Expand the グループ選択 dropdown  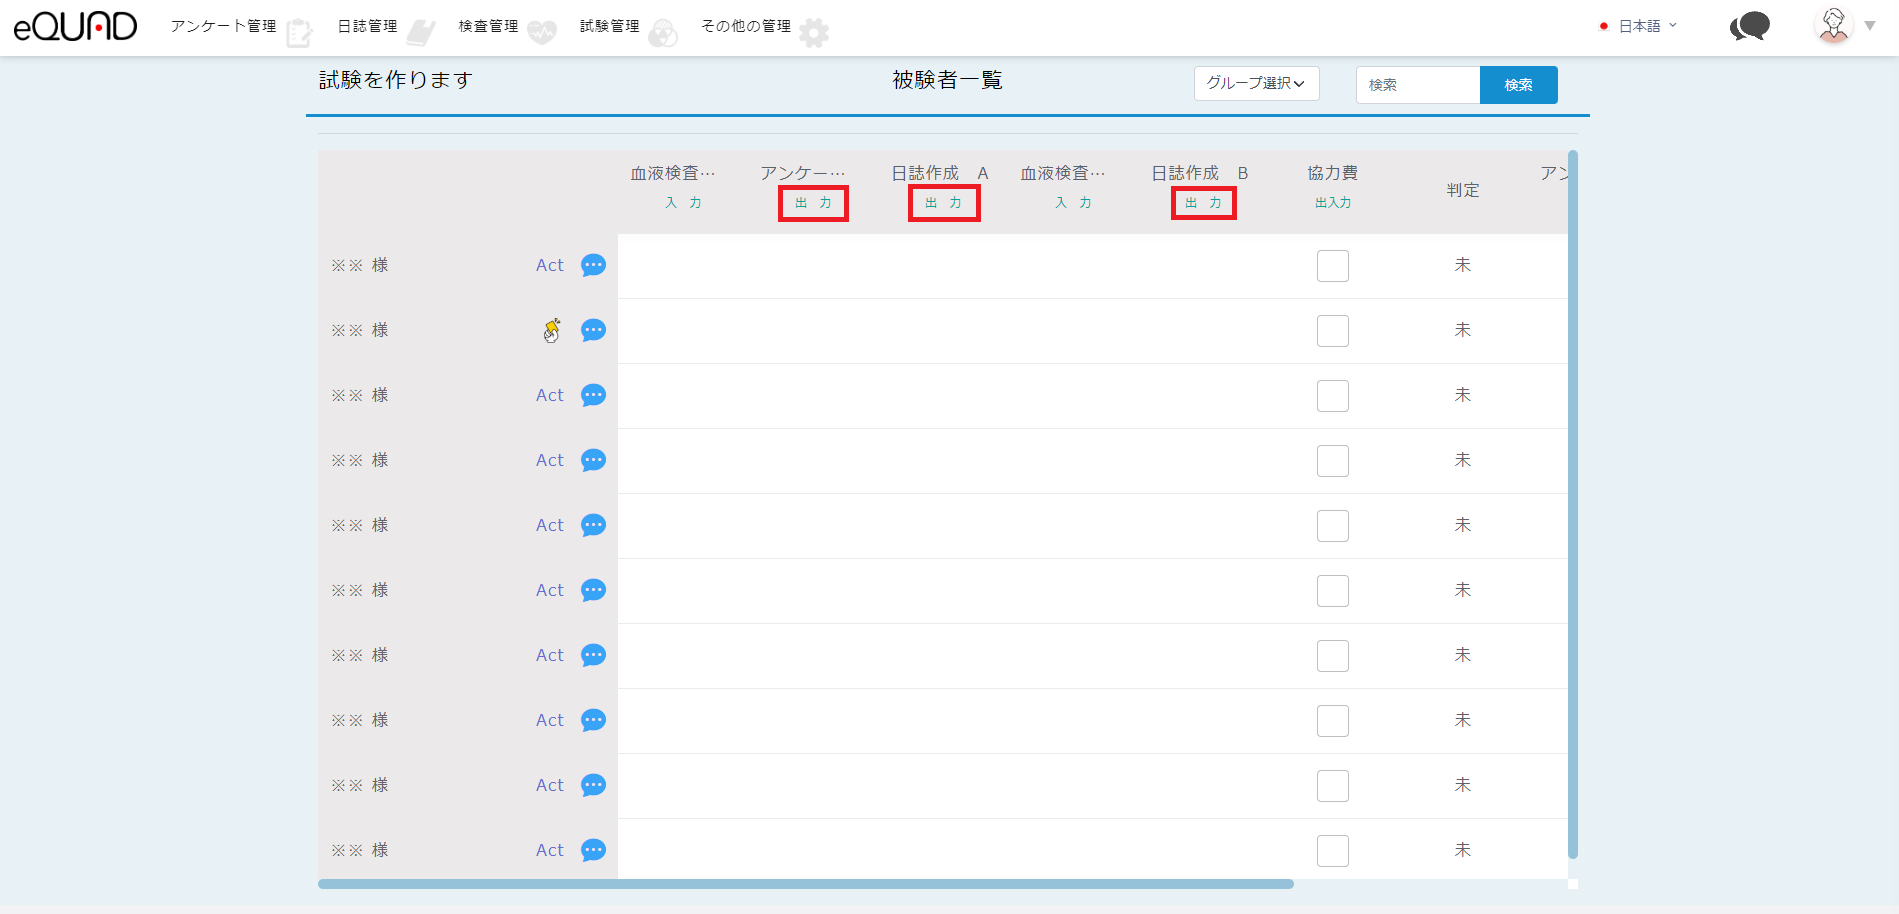[1256, 84]
